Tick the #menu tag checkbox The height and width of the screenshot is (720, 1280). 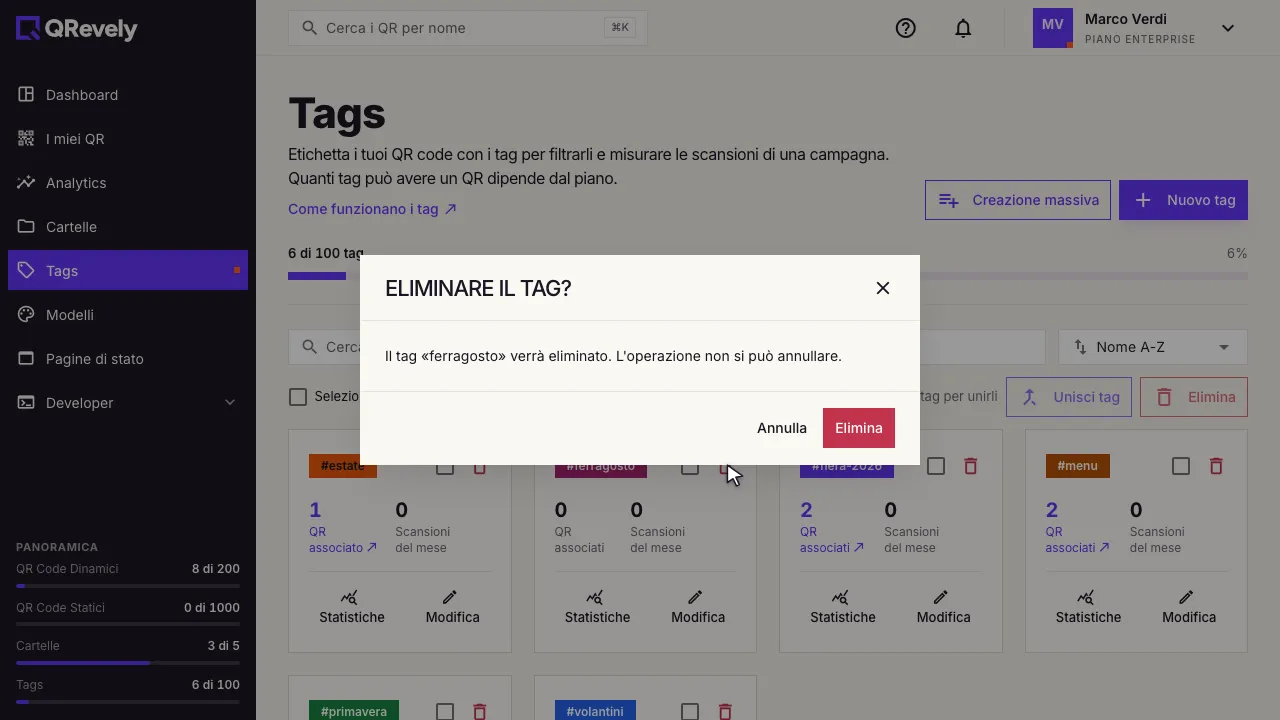(1181, 466)
